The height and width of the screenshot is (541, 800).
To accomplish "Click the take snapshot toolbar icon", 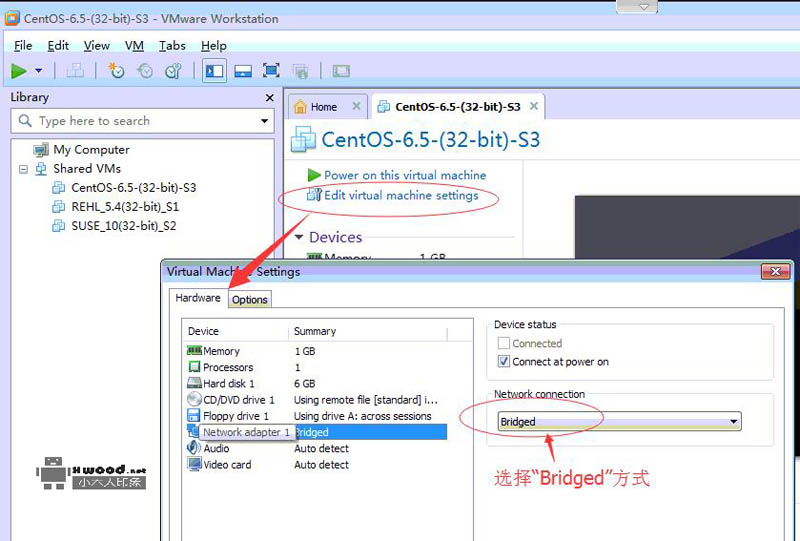I will click(x=117, y=71).
